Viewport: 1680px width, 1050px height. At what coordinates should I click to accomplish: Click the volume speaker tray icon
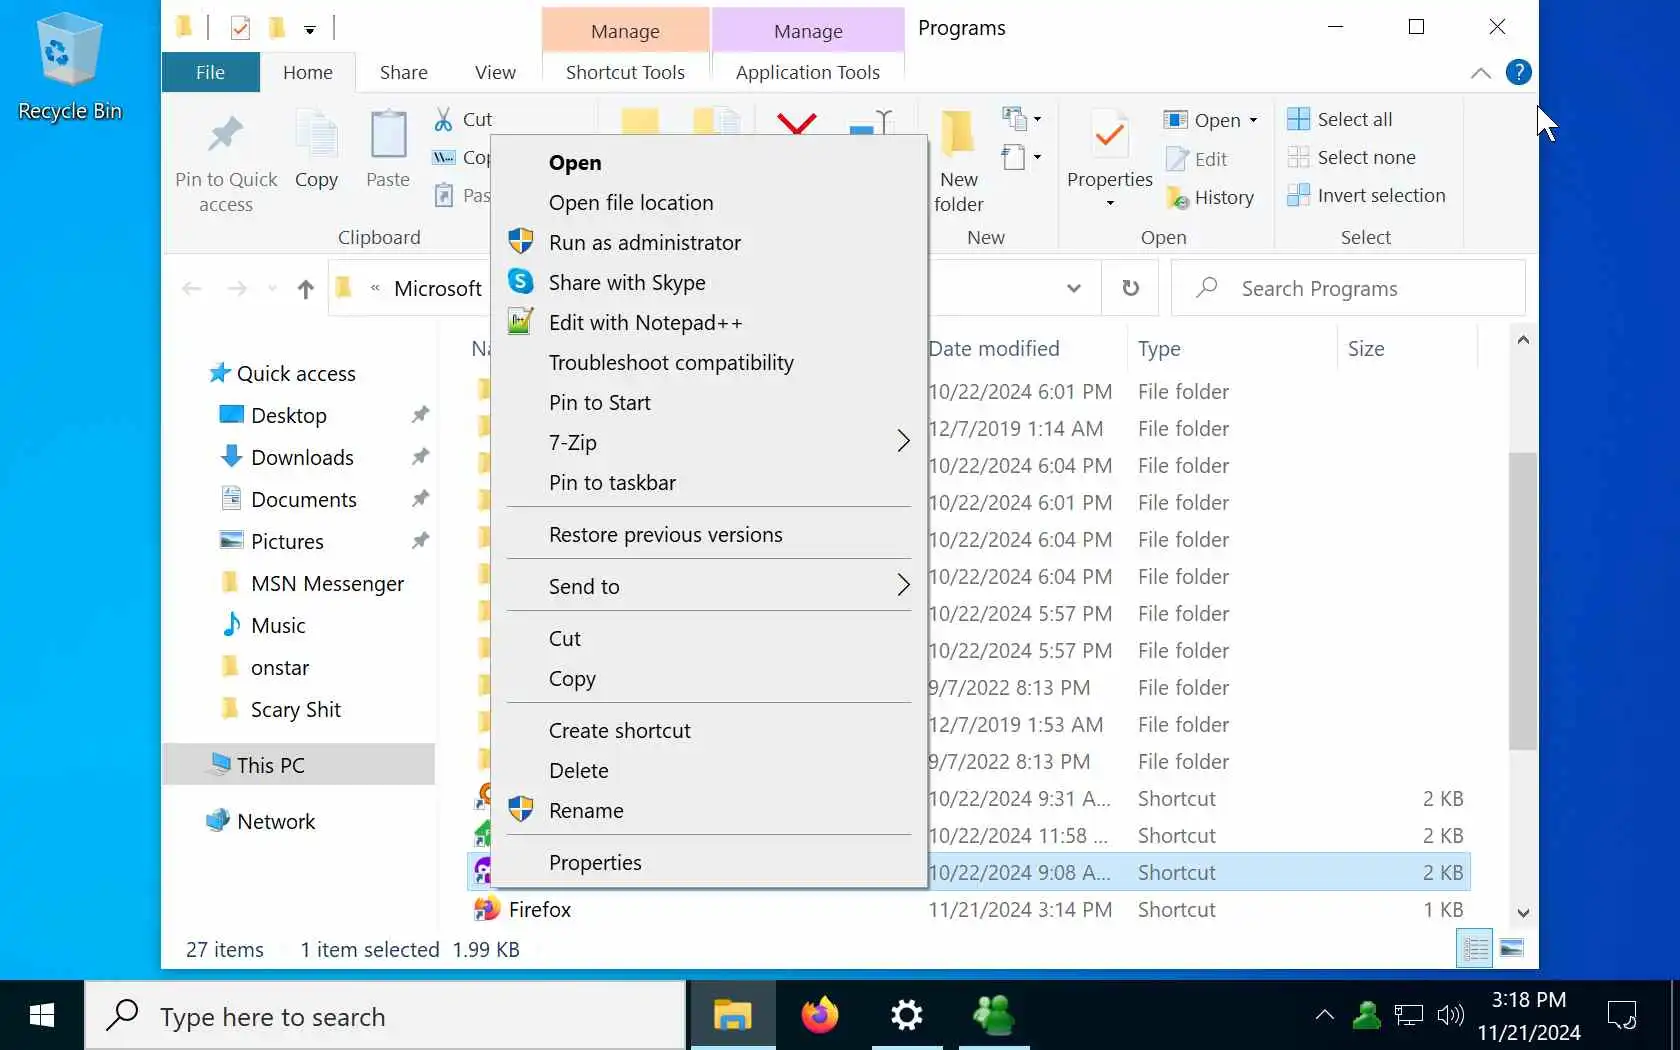(x=1450, y=1016)
